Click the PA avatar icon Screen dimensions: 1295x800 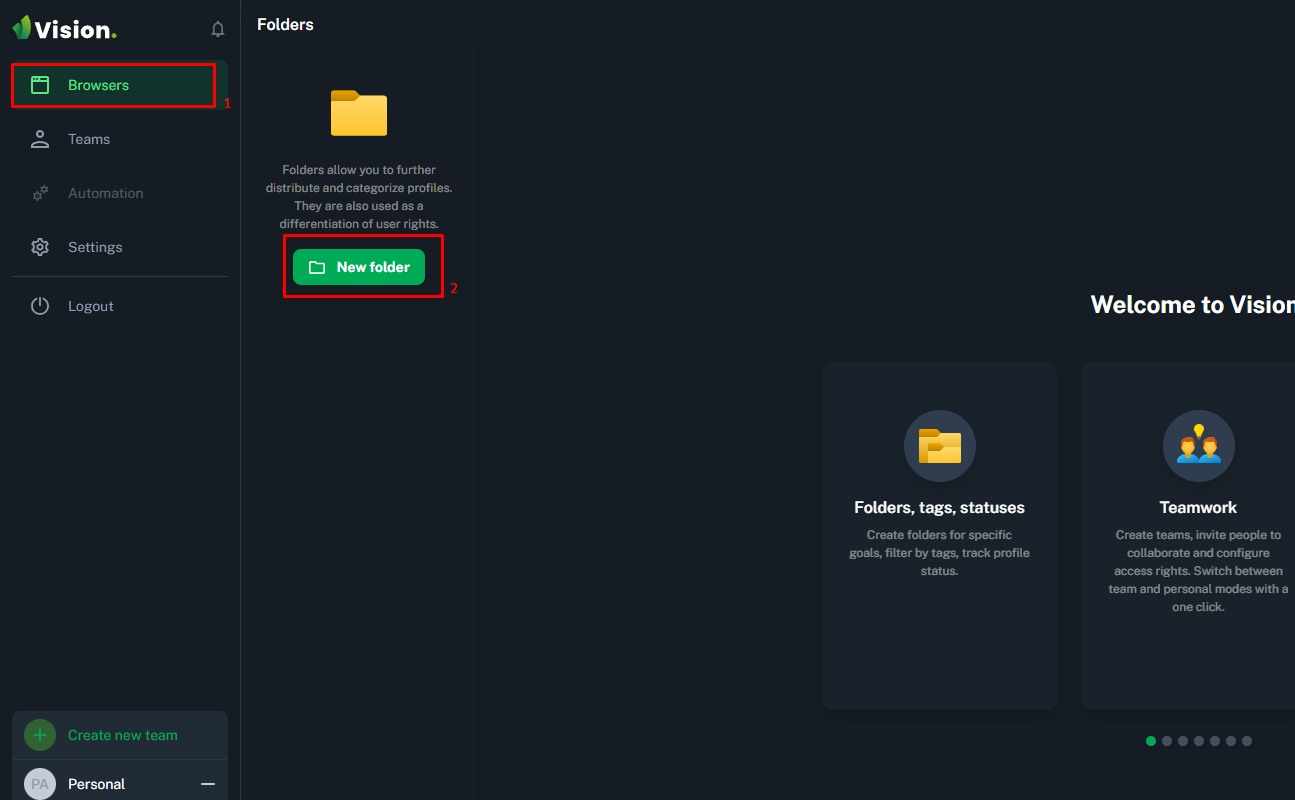(x=40, y=784)
